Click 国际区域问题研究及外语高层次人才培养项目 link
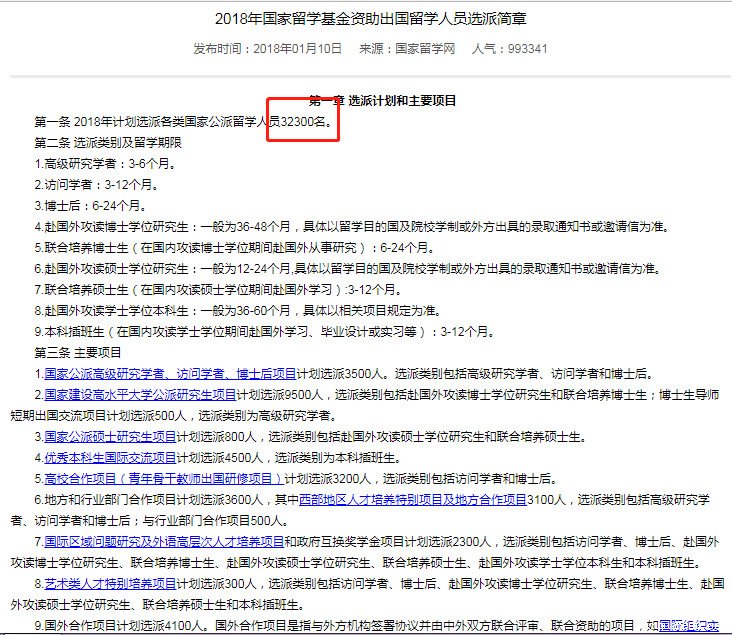The width and height of the screenshot is (732, 635). pos(164,541)
